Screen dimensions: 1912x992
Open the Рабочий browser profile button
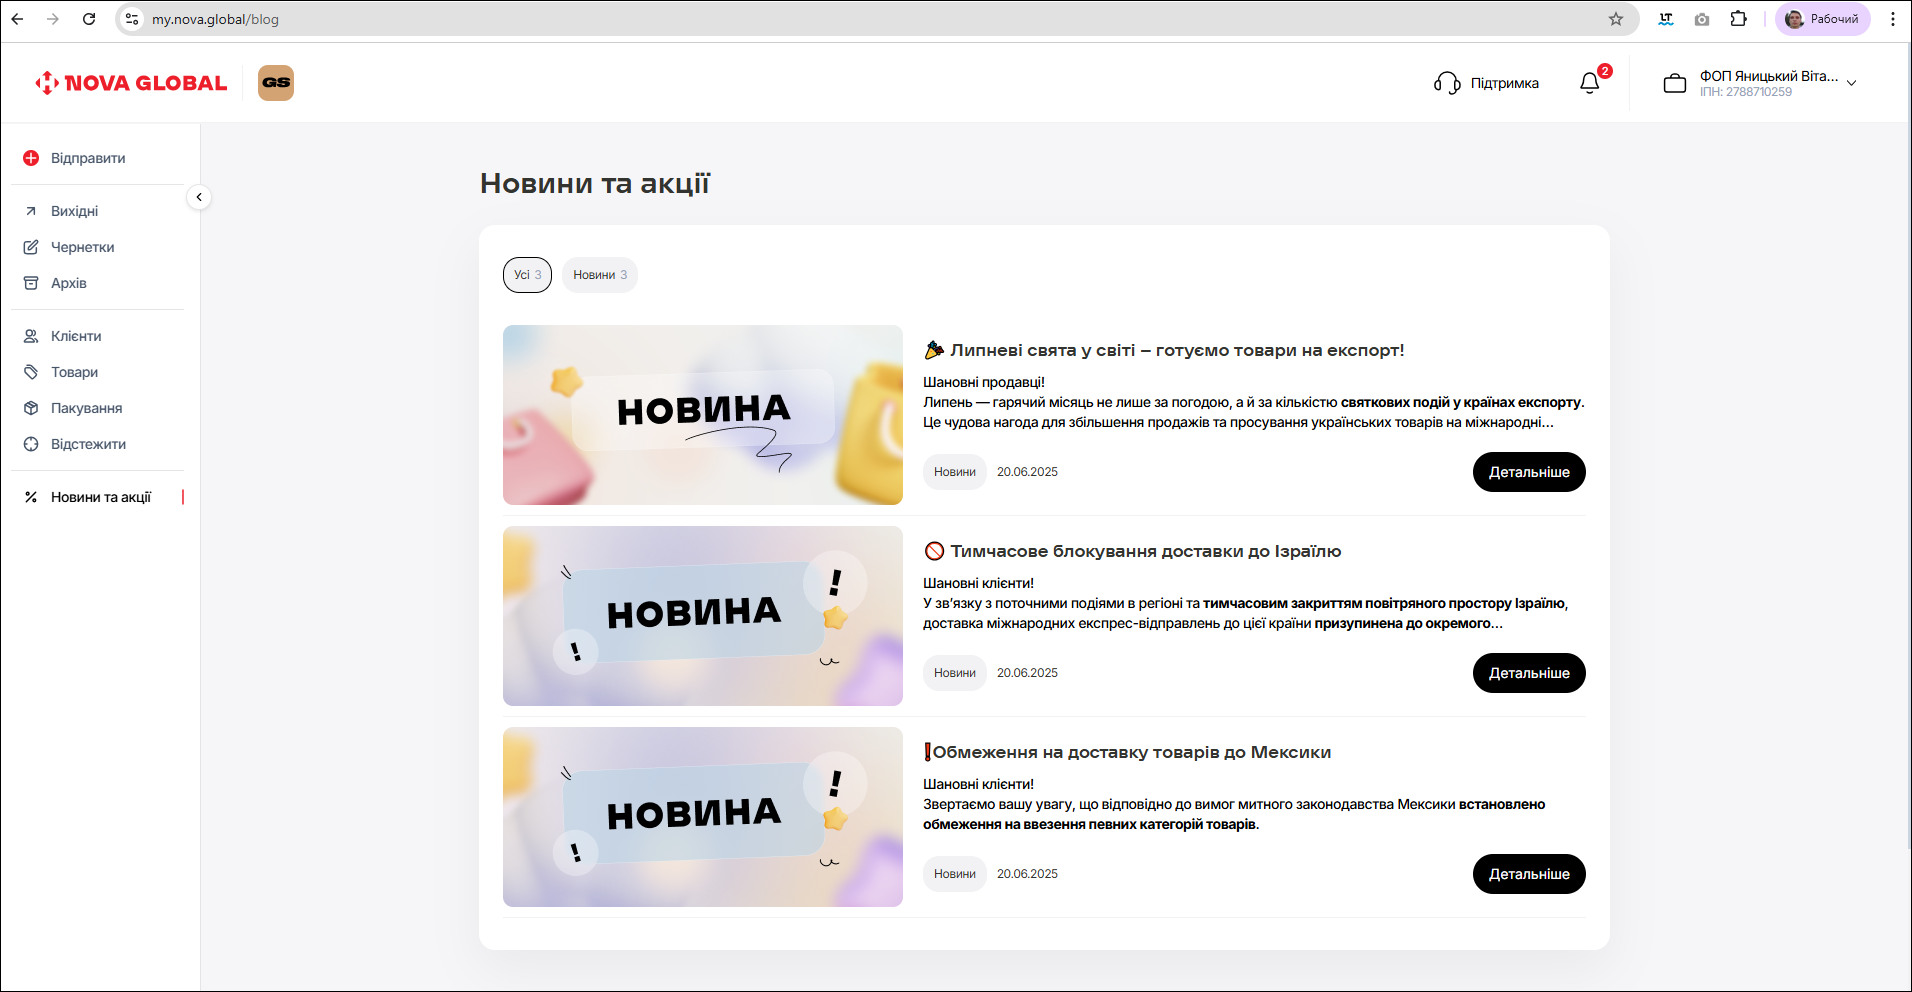pyautogui.click(x=1822, y=19)
